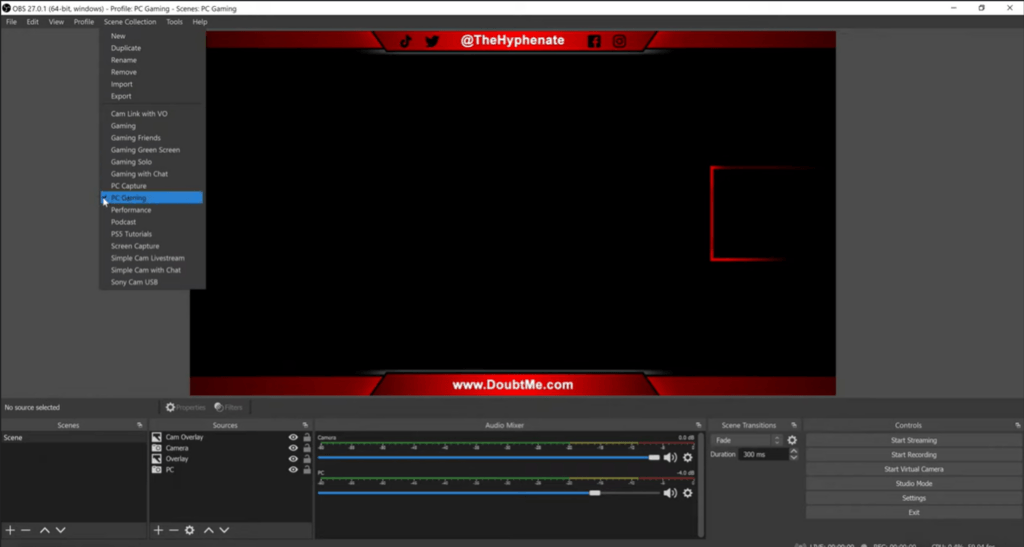
Task: Add a new scene with the plus icon
Action: pos(10,530)
